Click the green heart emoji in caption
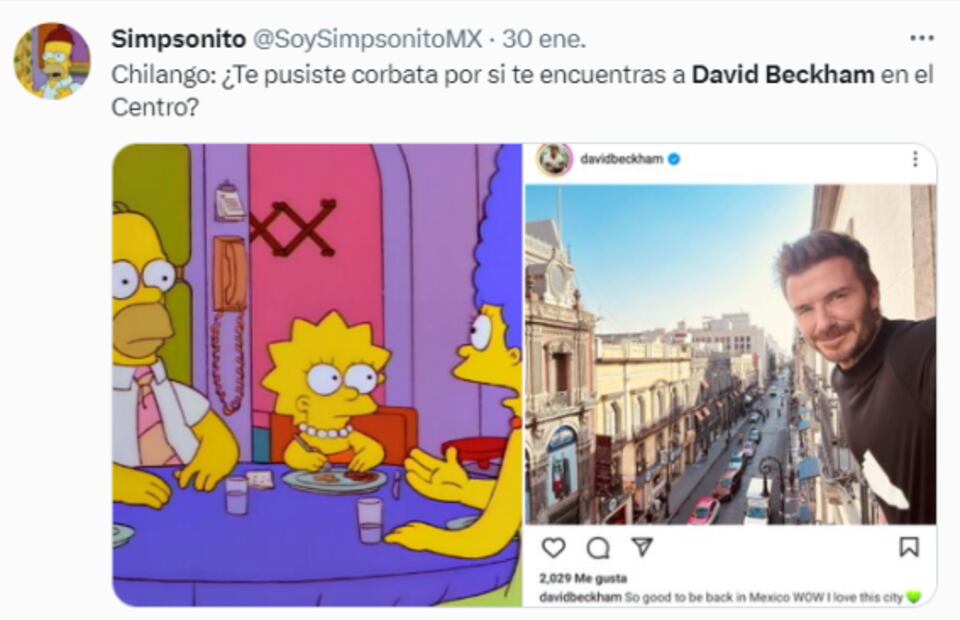This screenshot has height=620, width=960. (x=913, y=597)
